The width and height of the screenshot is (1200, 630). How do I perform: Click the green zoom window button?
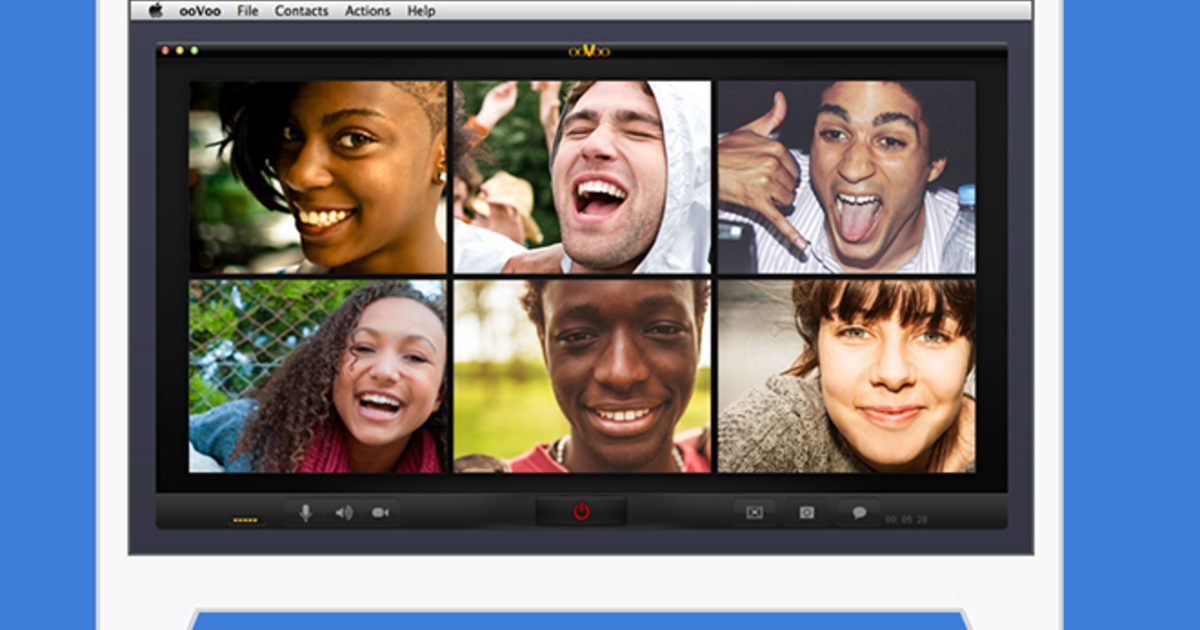point(194,50)
